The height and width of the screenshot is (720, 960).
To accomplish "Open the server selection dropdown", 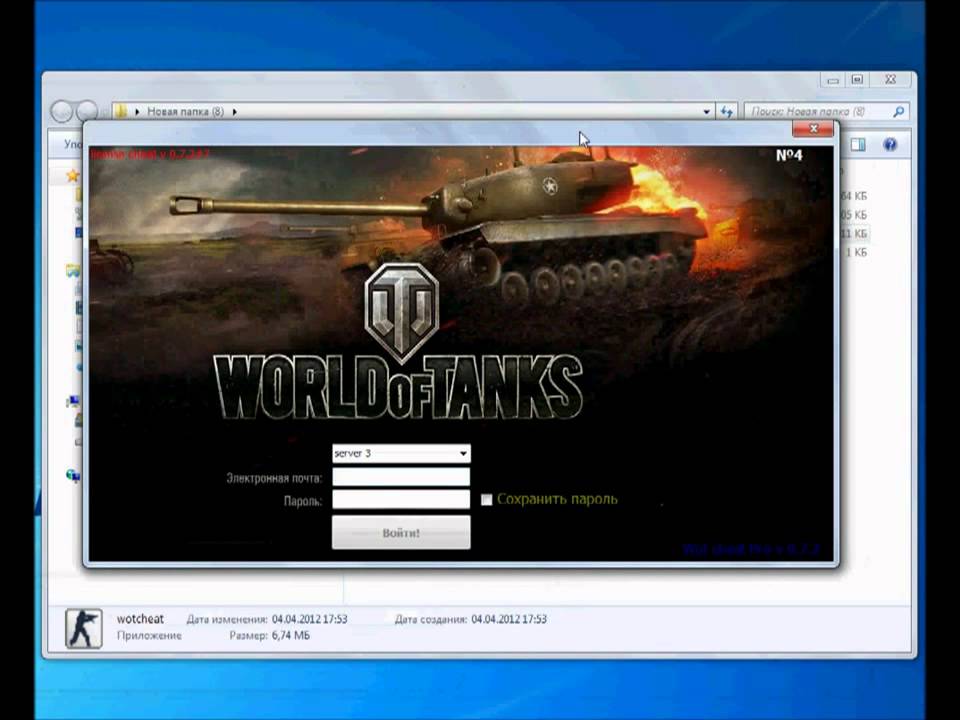I will click(x=402, y=453).
